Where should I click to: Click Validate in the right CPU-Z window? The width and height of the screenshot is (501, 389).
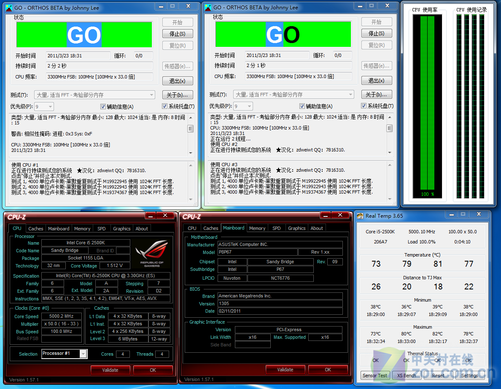285,370
